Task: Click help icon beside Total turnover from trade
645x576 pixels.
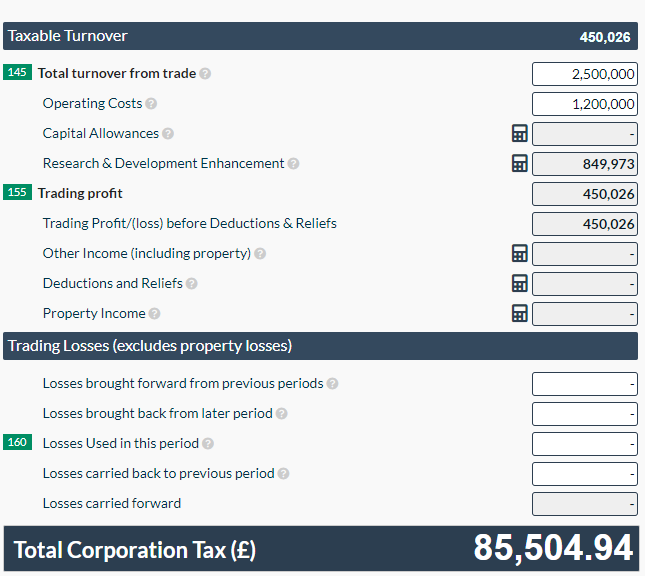Action: click(205, 74)
